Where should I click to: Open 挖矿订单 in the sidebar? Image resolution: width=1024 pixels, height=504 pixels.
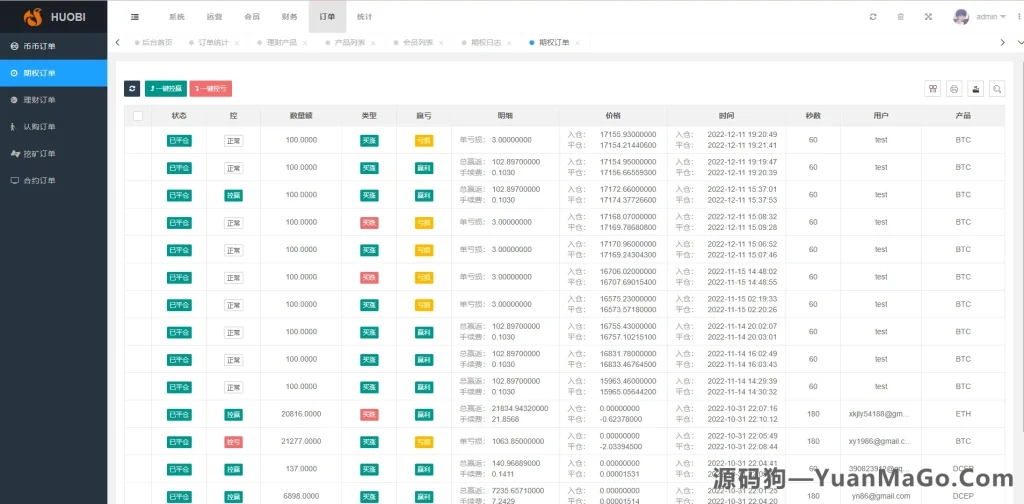coord(54,153)
